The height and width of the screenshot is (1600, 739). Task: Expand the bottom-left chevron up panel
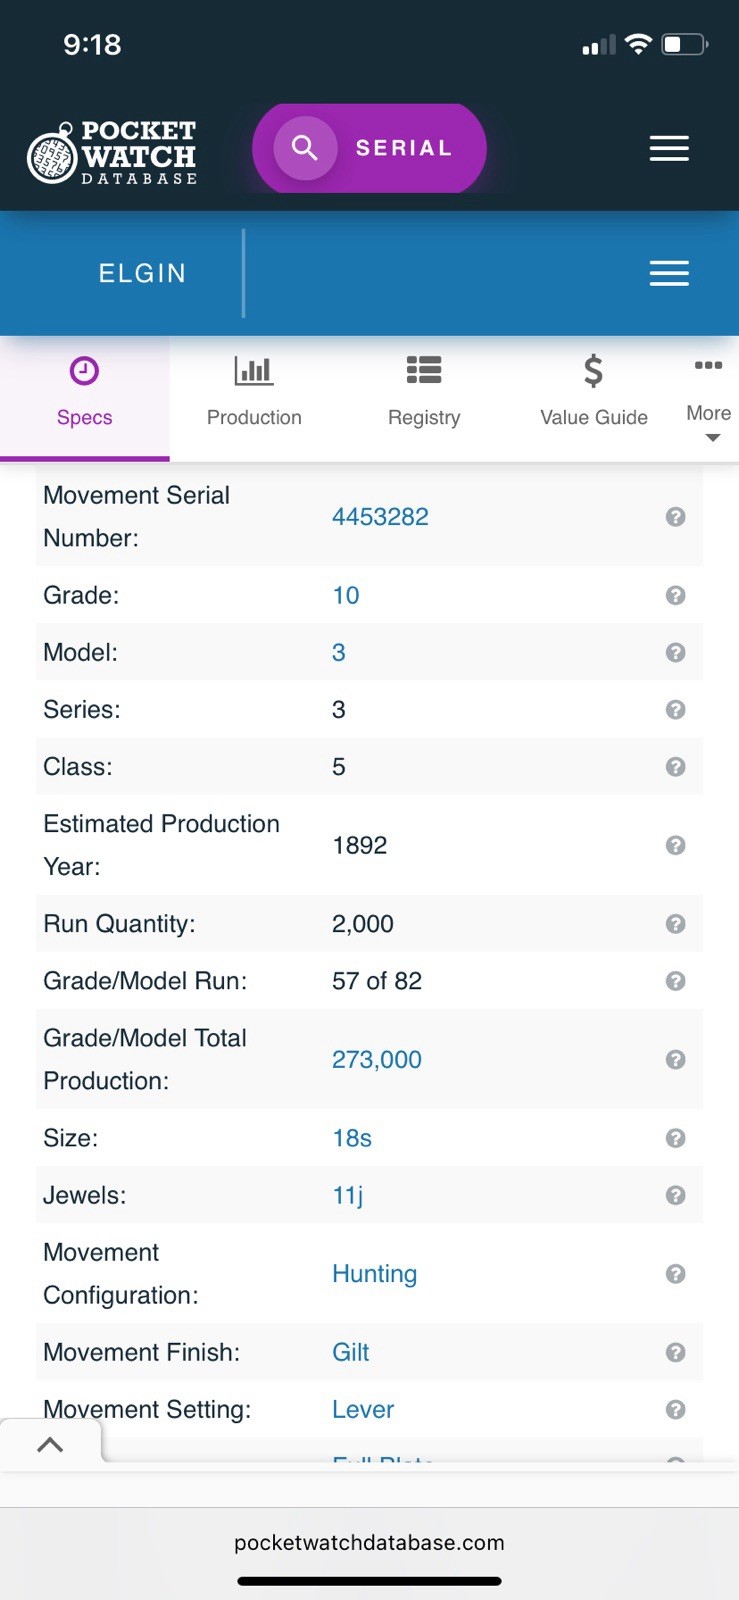click(x=50, y=1444)
